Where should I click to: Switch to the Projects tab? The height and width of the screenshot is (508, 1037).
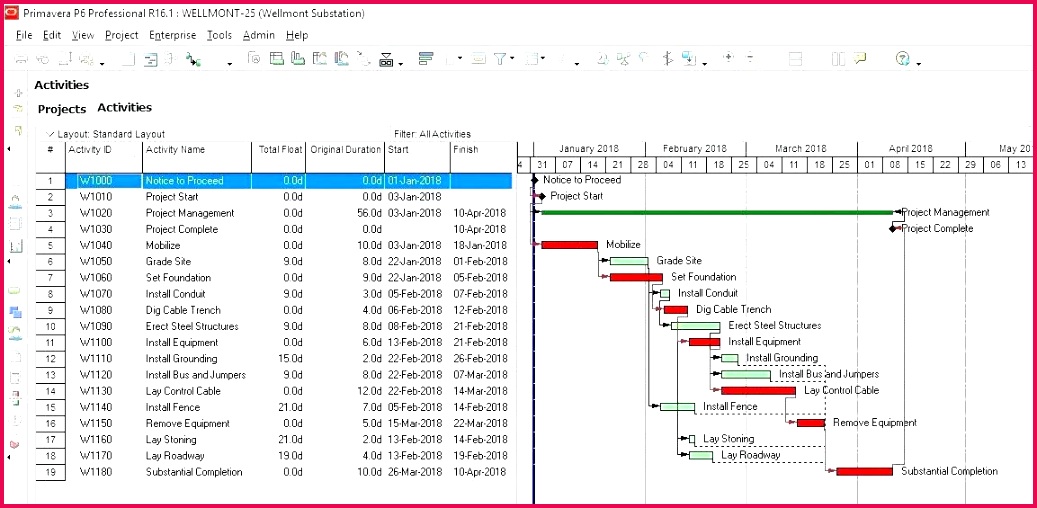pyautogui.click(x=62, y=108)
